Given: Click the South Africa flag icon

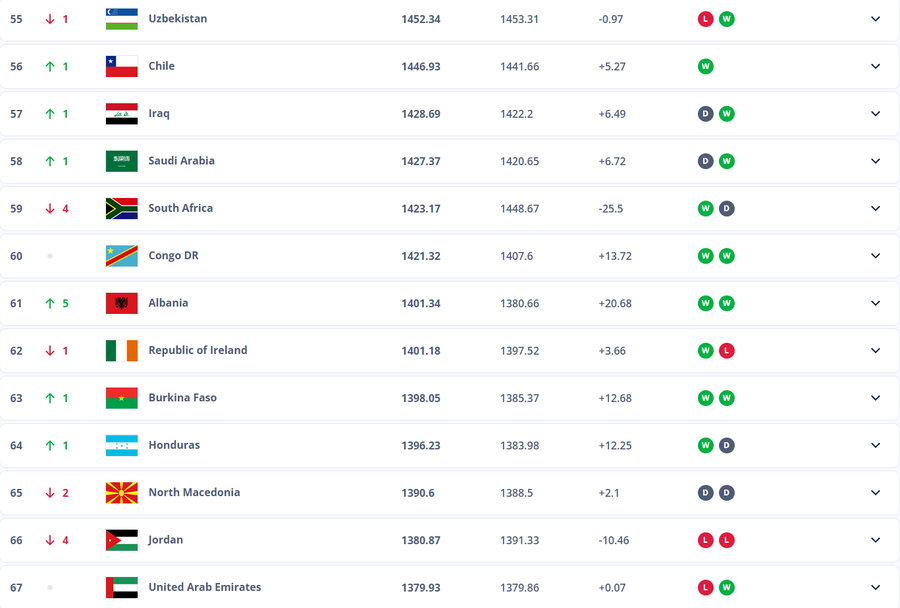Looking at the screenshot, I should (x=121, y=208).
